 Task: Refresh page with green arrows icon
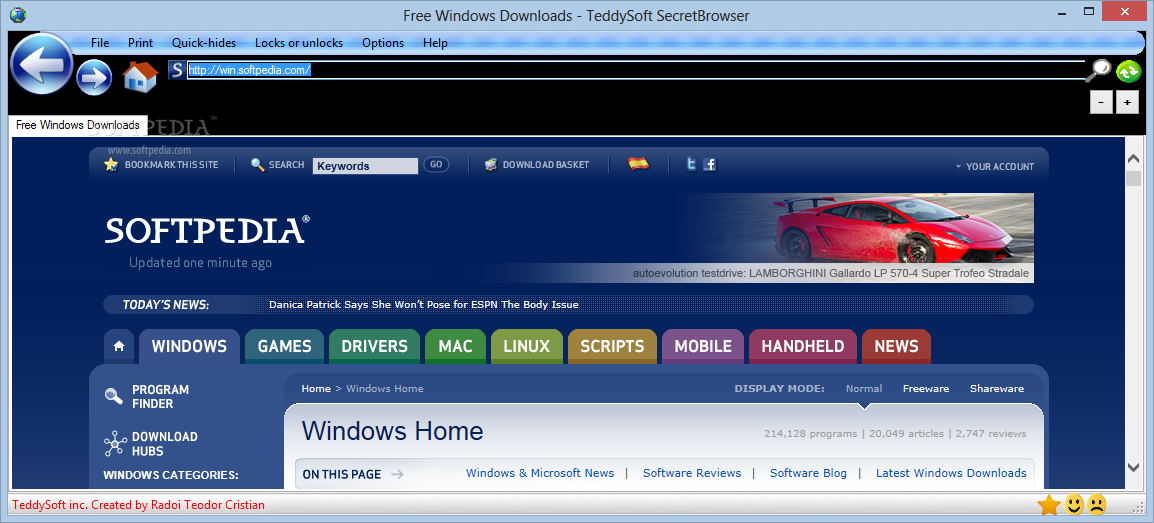1128,71
